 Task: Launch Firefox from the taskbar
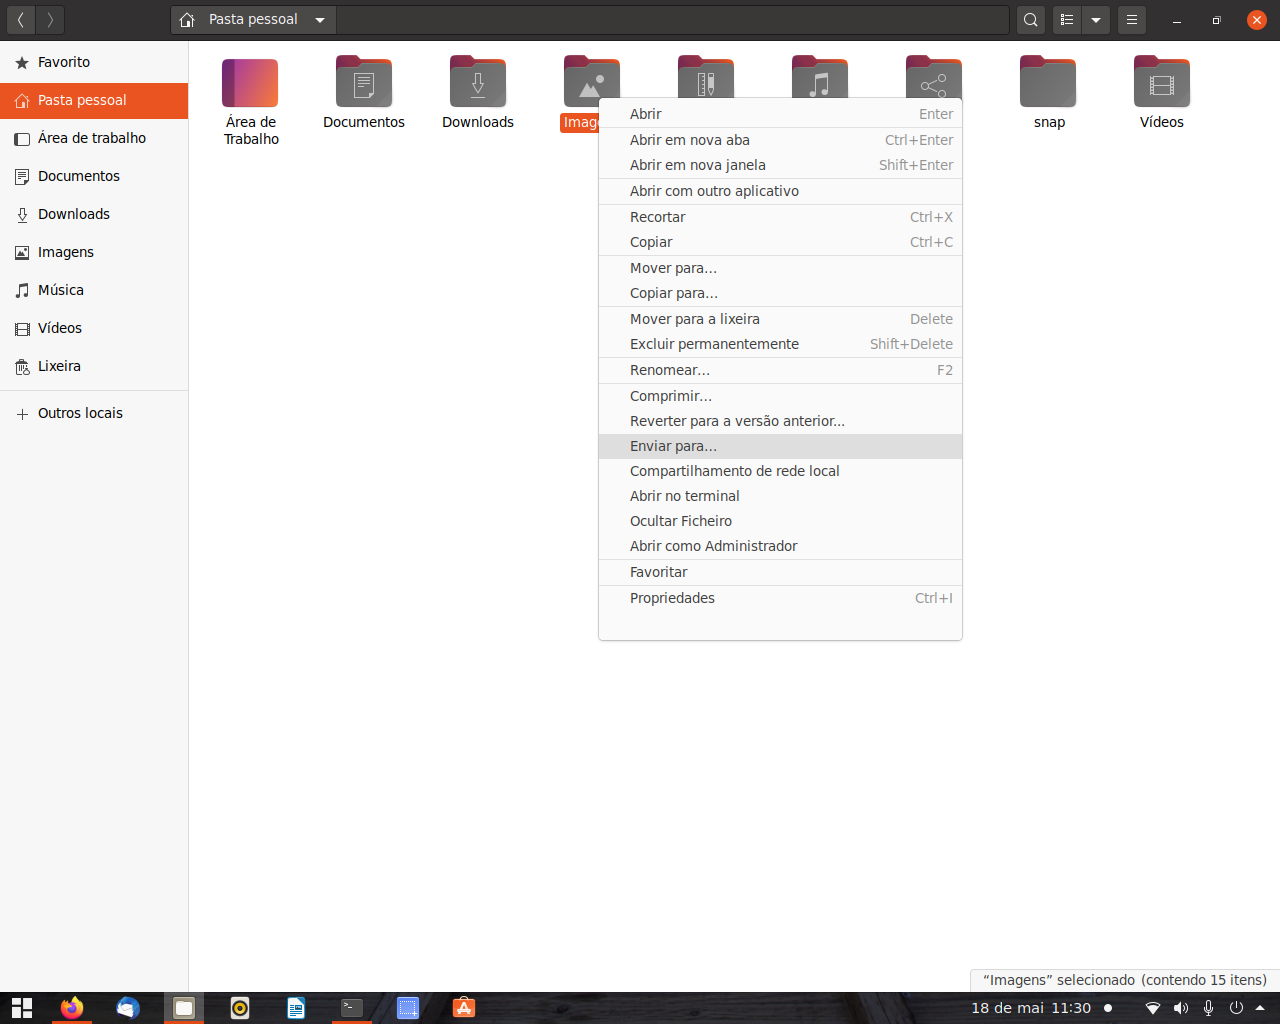coord(71,1008)
